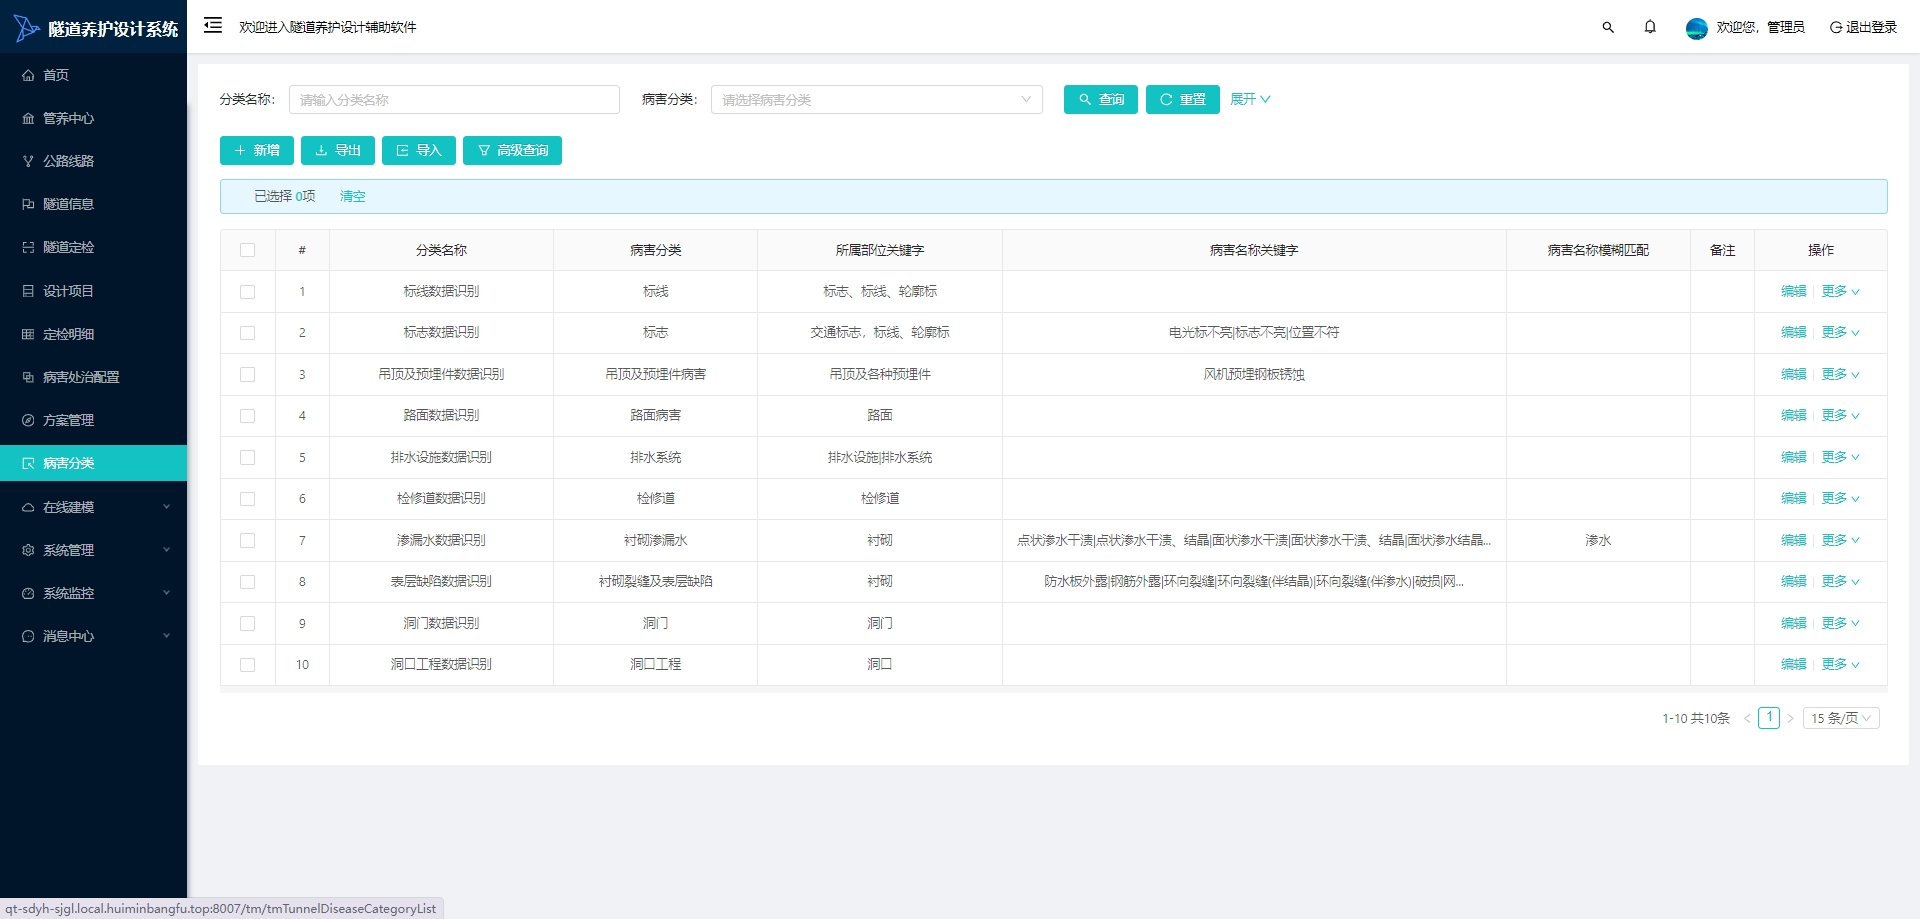Click the tunnel system logo
Viewport: 1920px width, 919px height.
(x=26, y=28)
